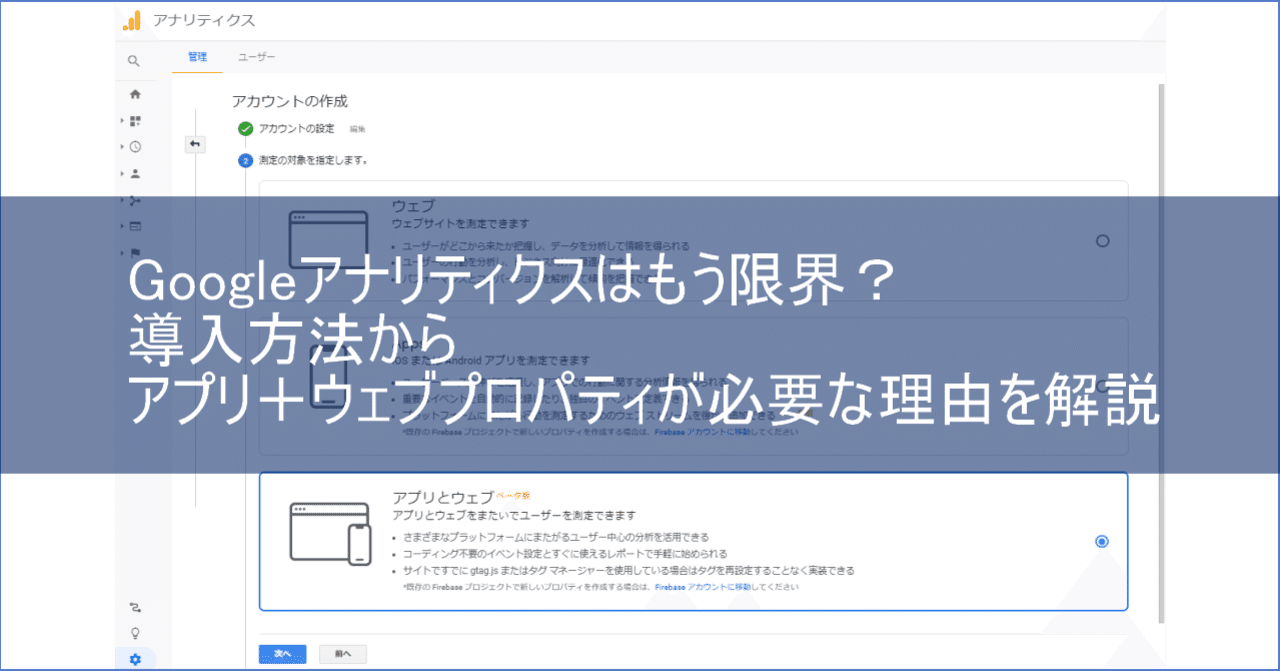Click the Analytics bar-chart logo

click(131, 21)
